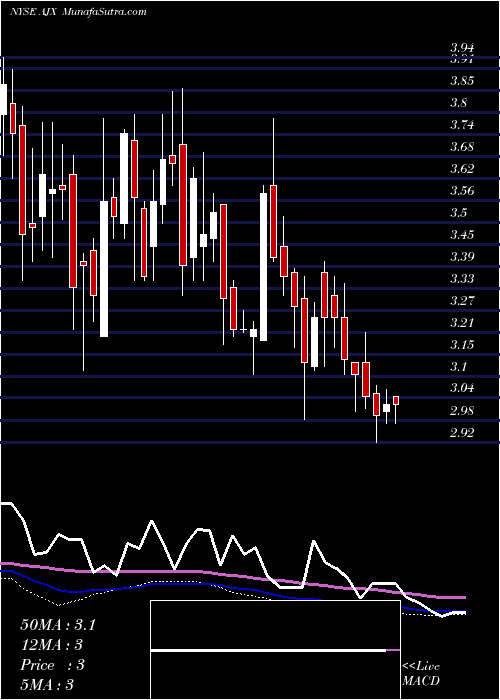
Task: Click the 3.8 price axis label
Action: point(458,103)
